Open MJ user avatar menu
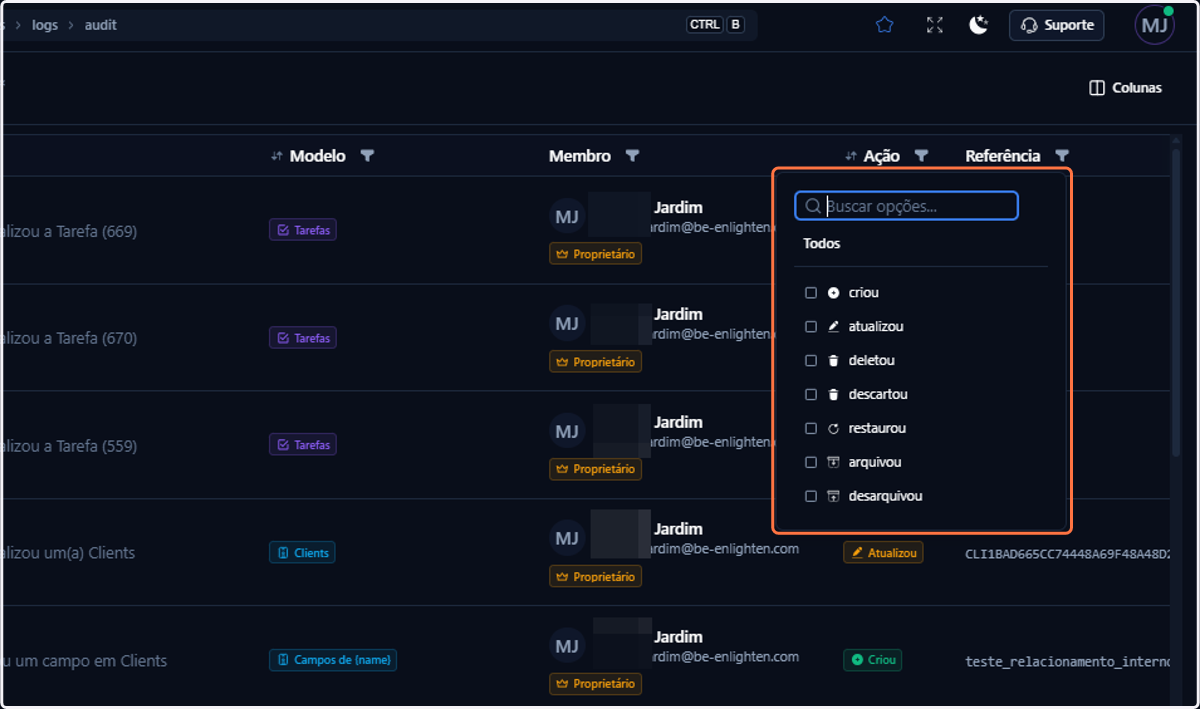The height and width of the screenshot is (709, 1200). click(x=1155, y=25)
